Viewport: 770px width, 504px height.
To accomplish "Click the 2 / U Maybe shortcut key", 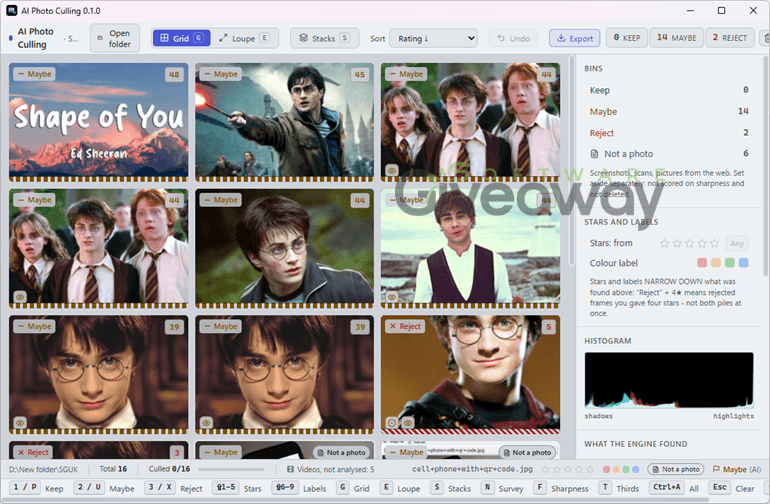I will coord(89,488).
